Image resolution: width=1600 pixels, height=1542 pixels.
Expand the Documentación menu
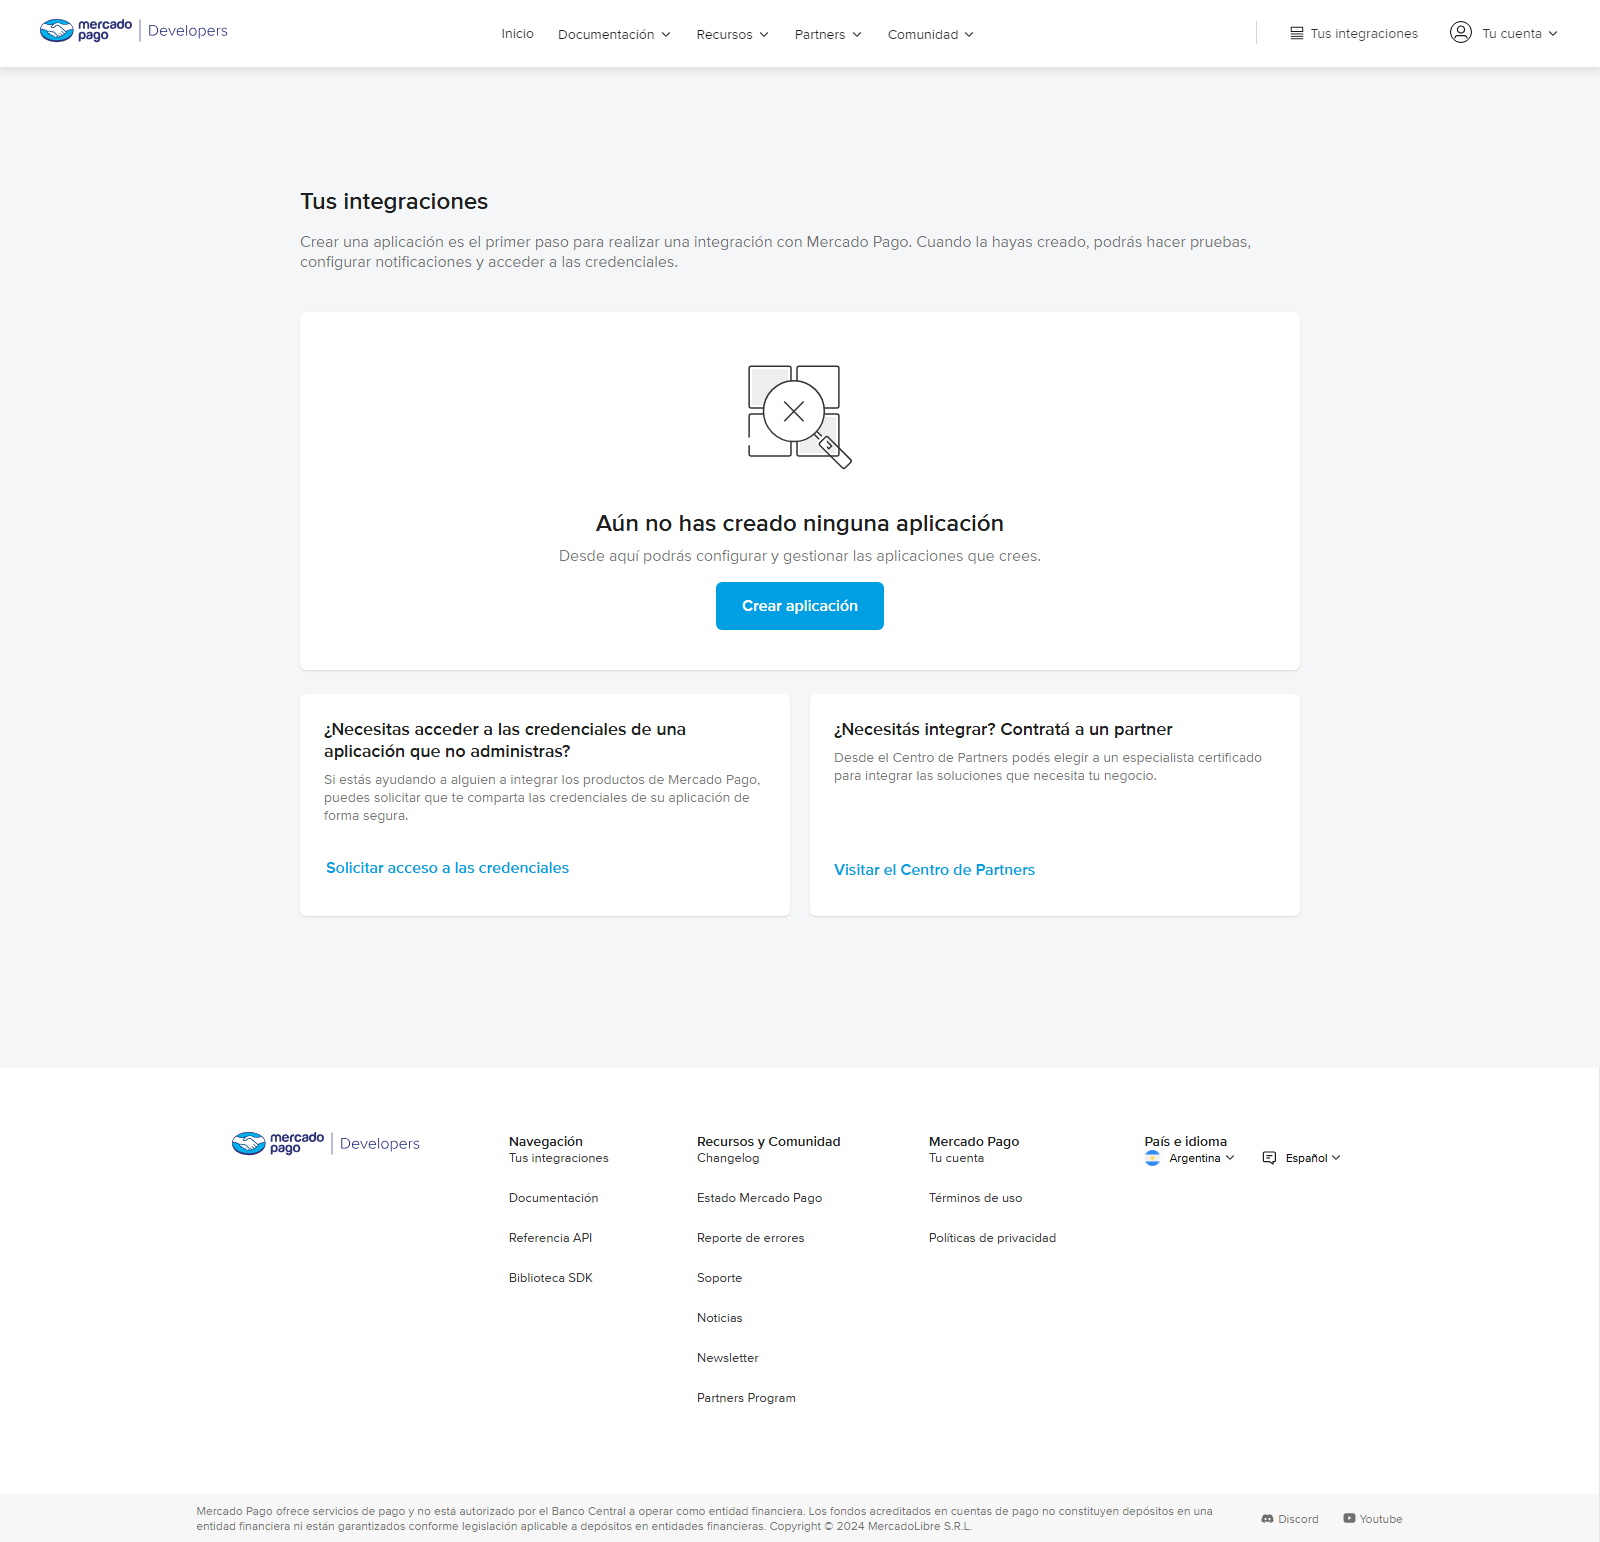614,34
